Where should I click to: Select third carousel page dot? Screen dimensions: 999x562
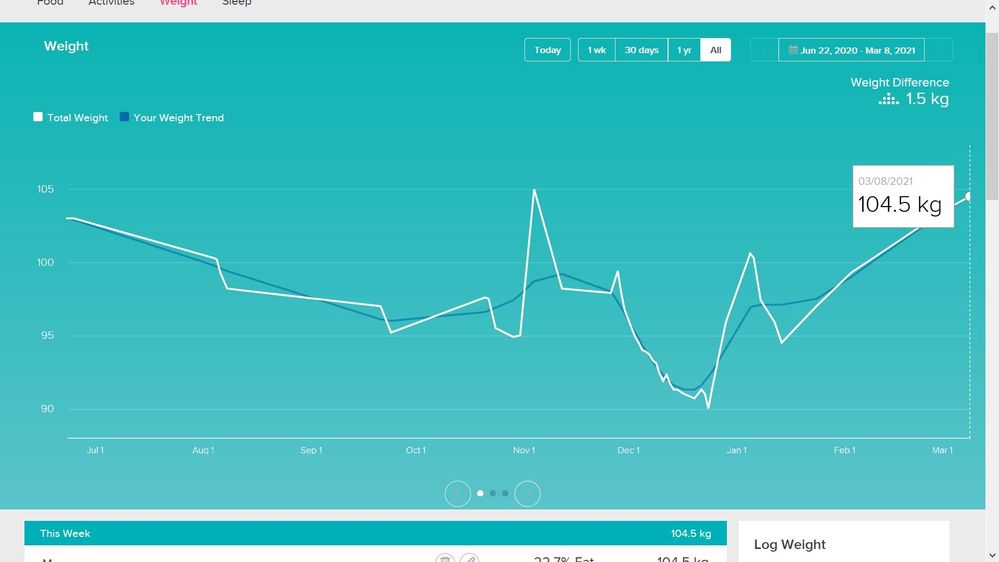[x=506, y=493]
